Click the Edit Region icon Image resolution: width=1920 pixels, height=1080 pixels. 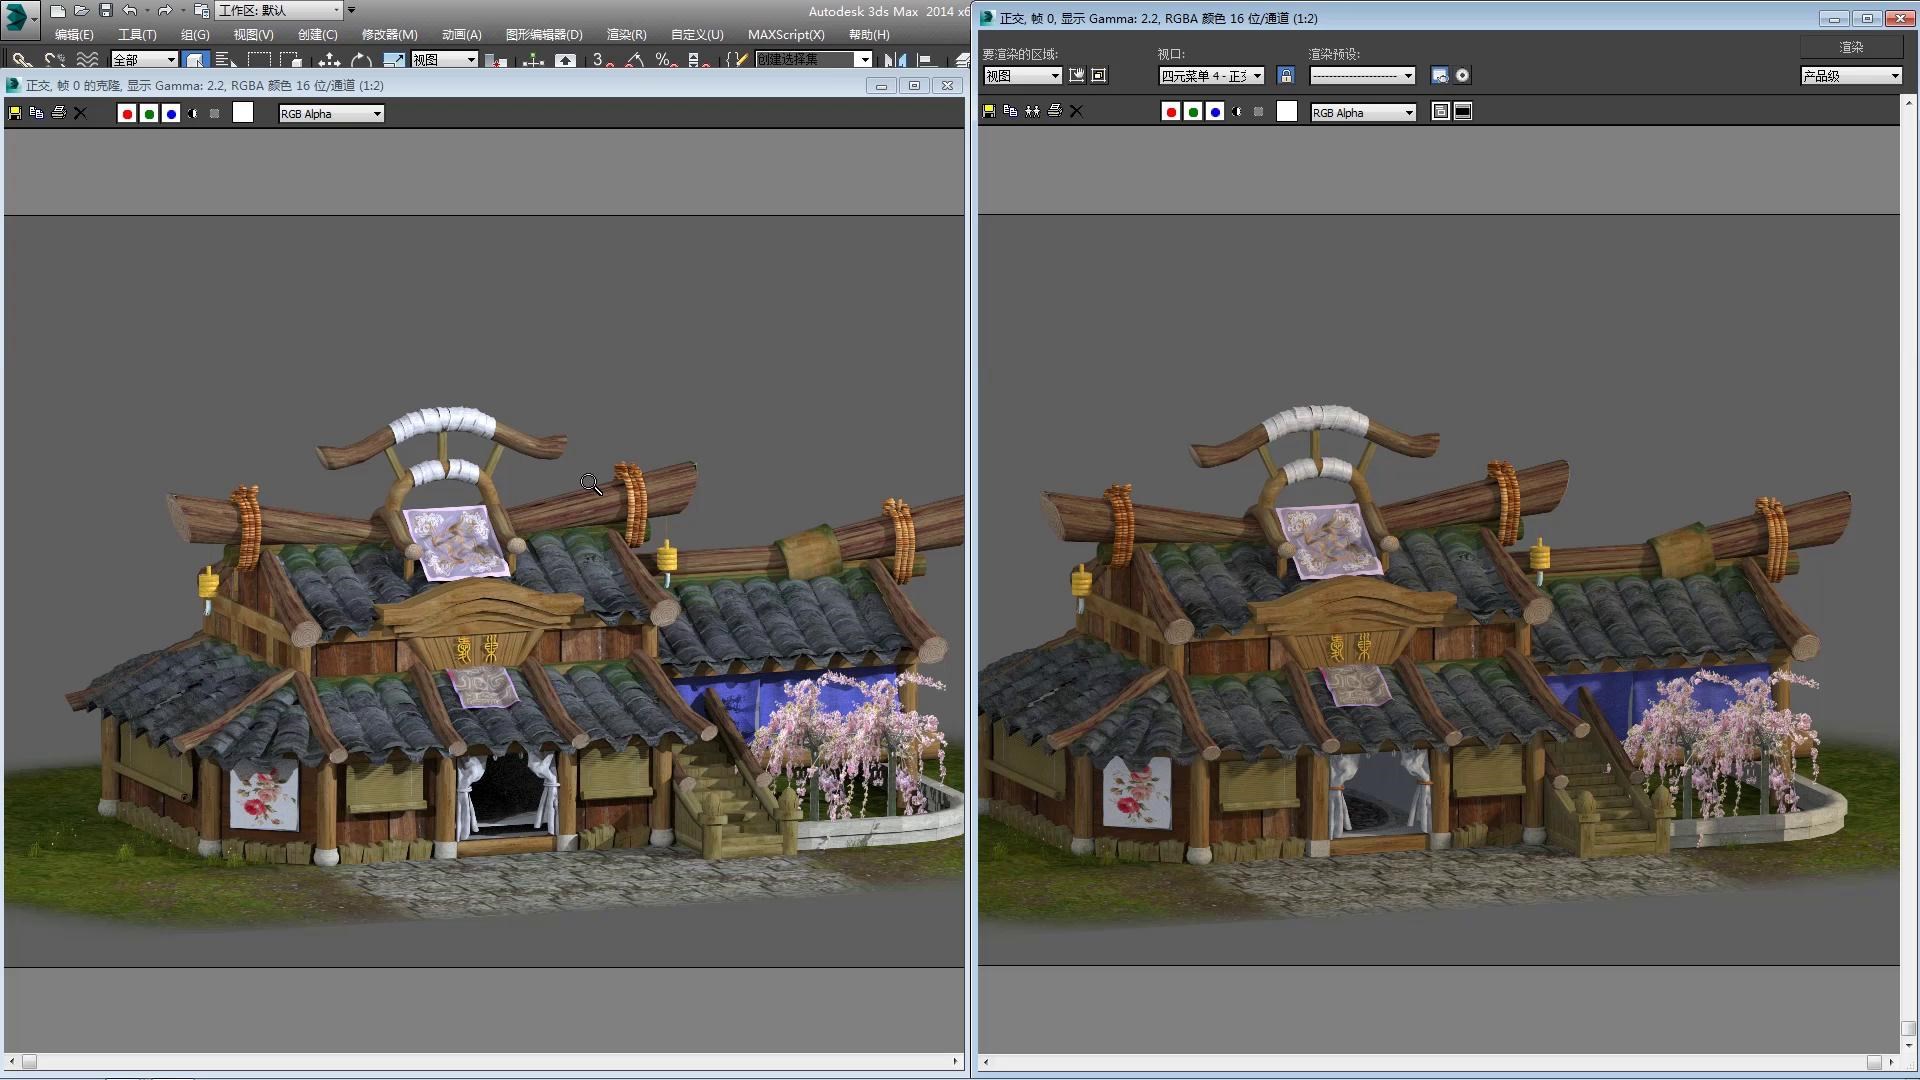1077,76
